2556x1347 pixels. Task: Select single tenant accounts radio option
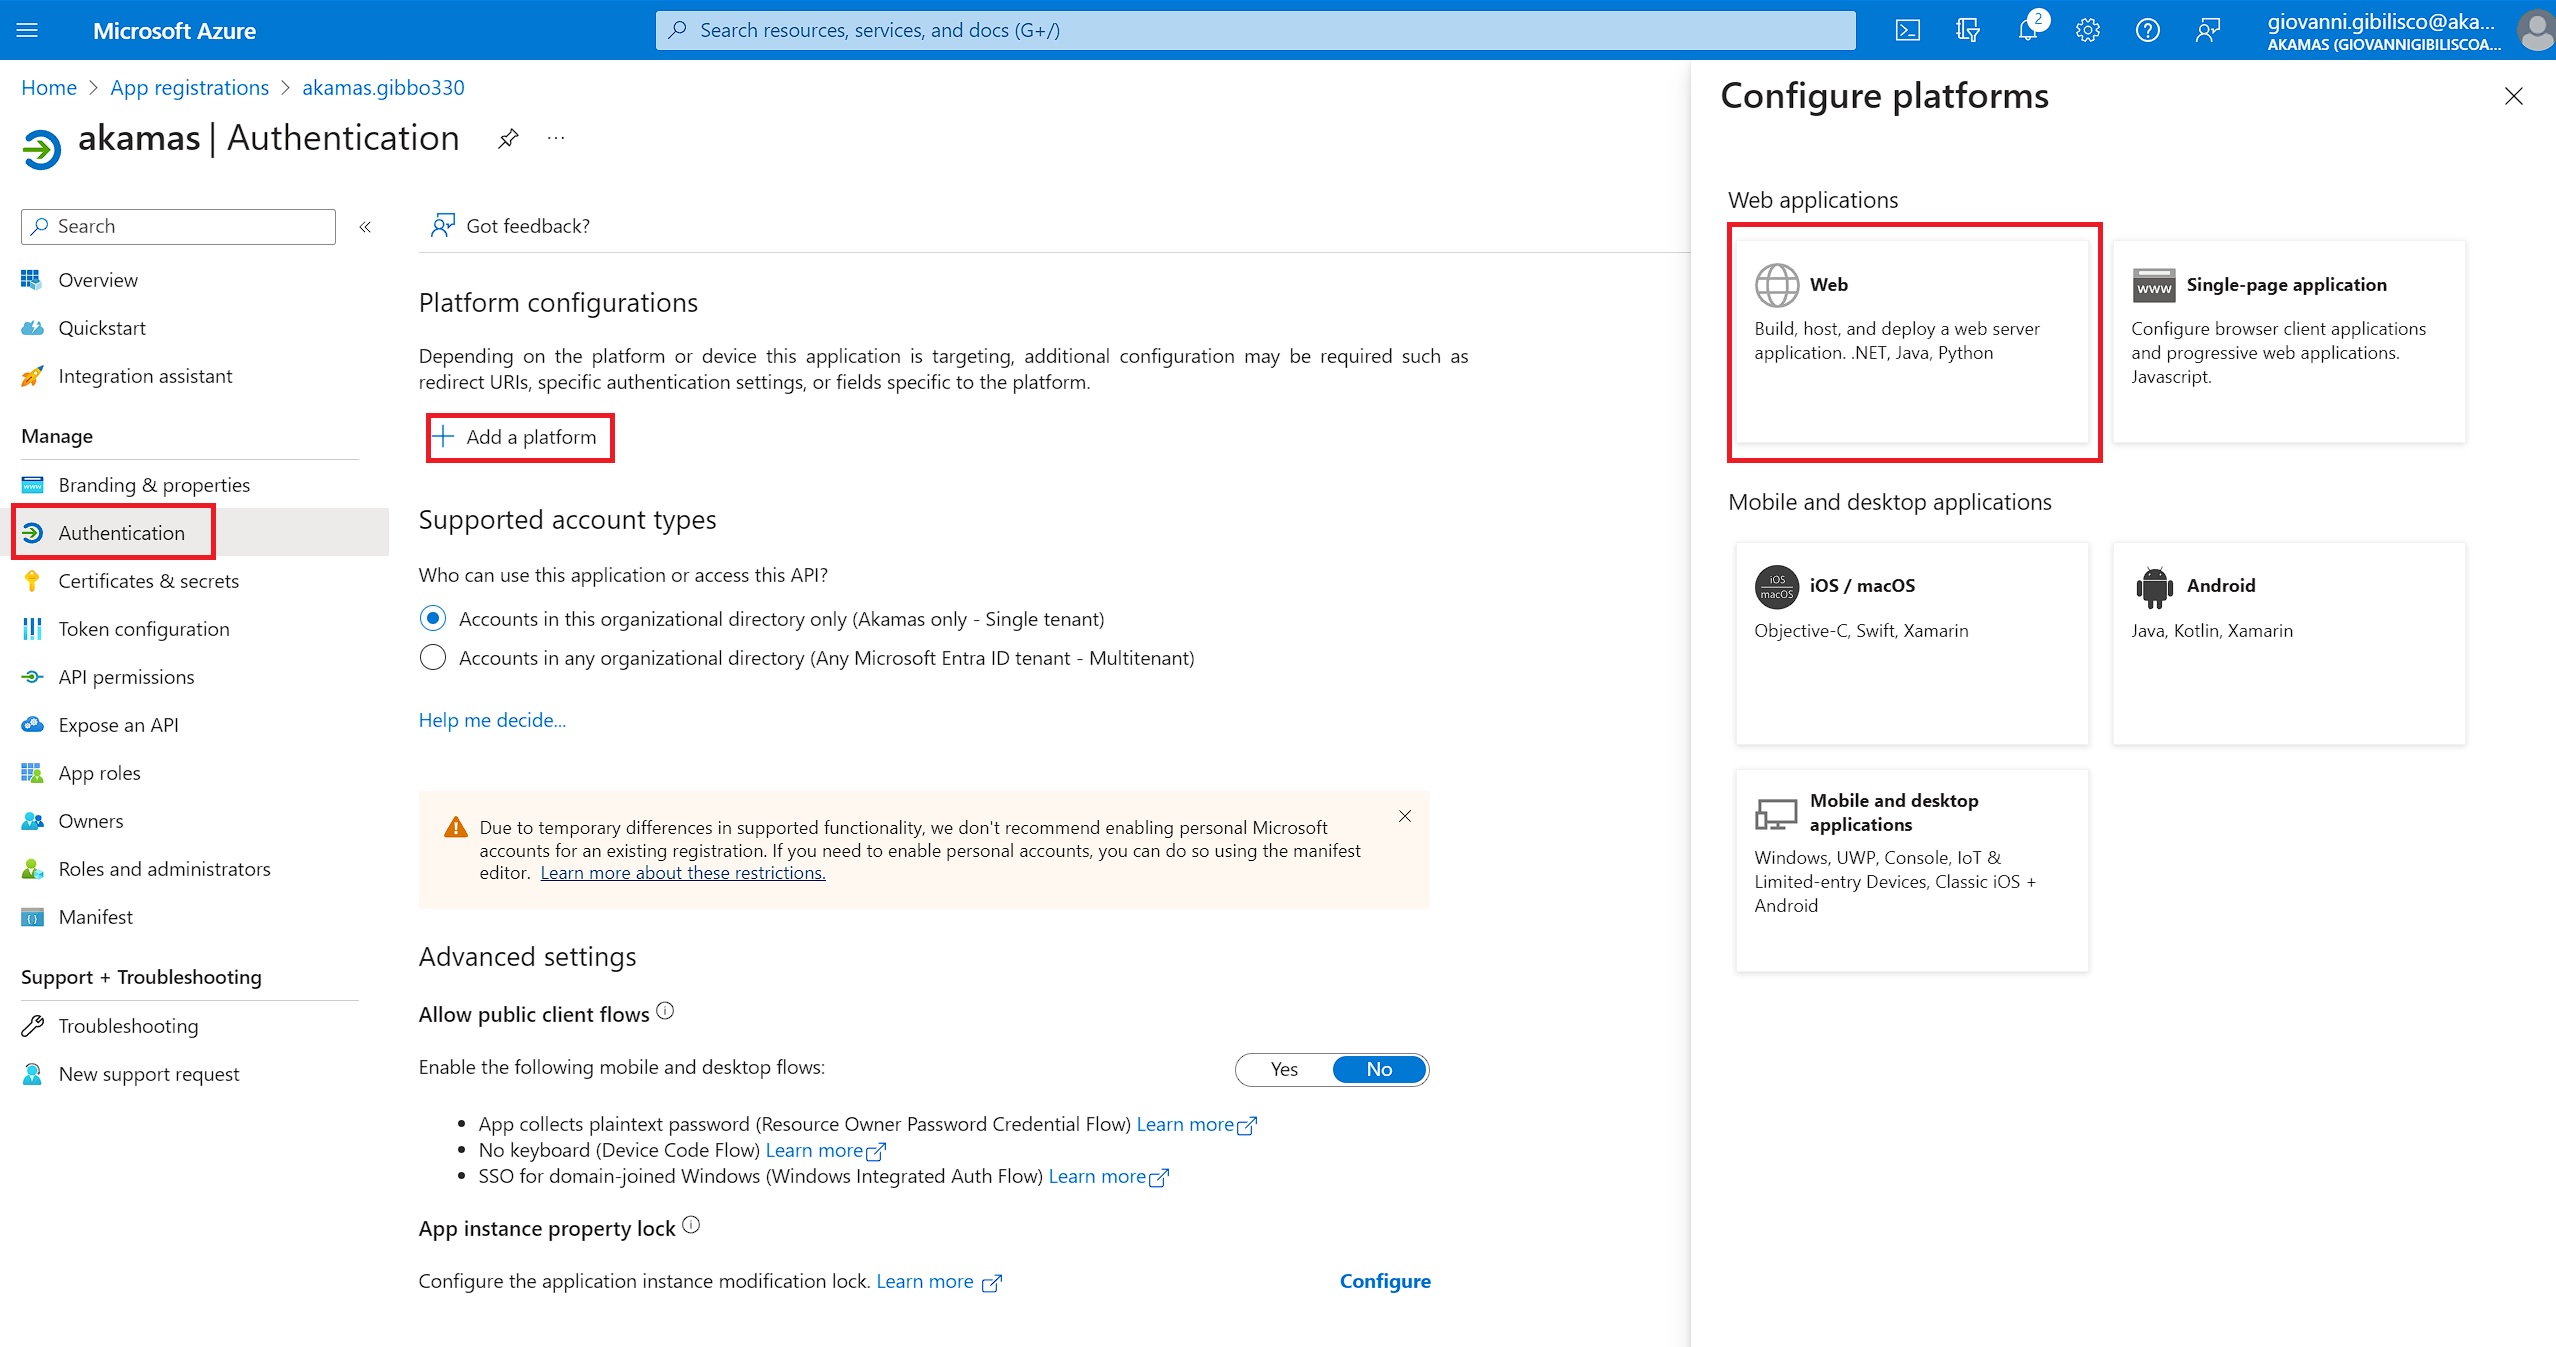coord(433,619)
